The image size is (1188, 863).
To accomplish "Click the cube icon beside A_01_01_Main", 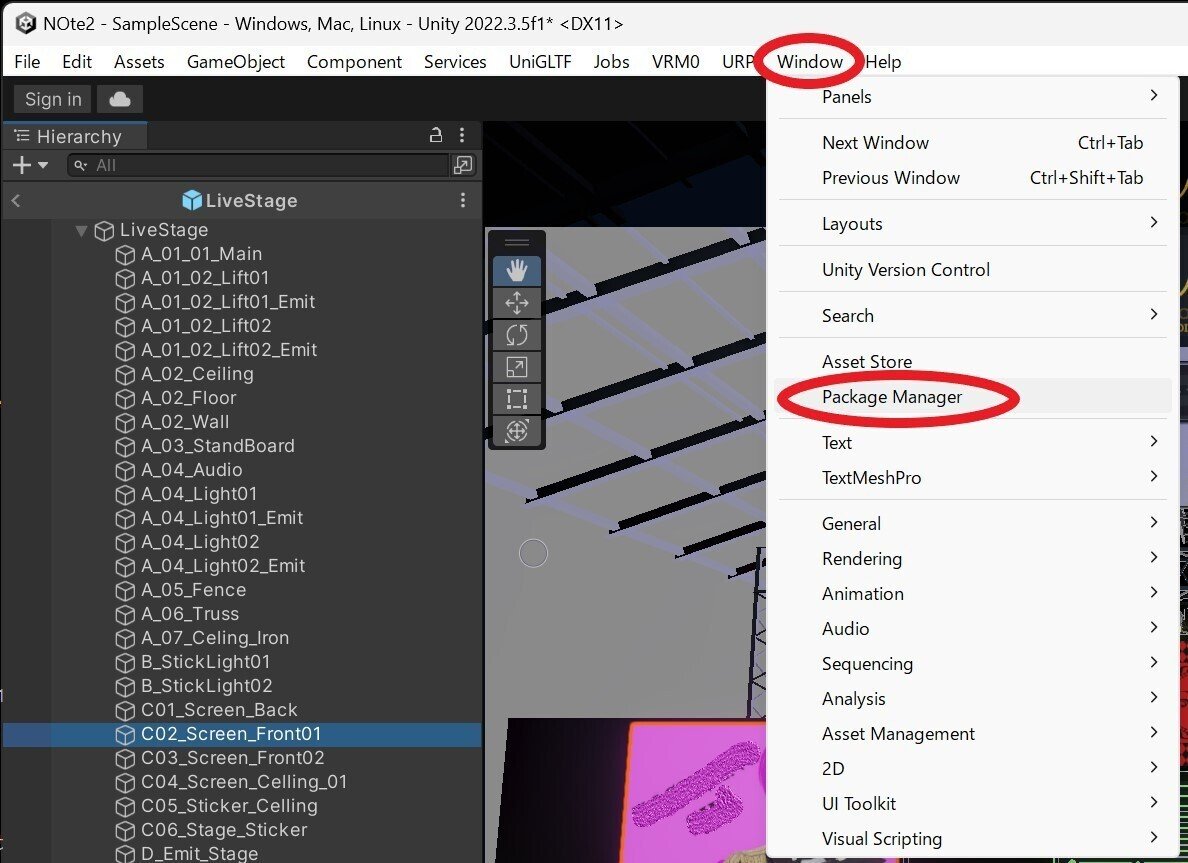I will tap(125, 255).
